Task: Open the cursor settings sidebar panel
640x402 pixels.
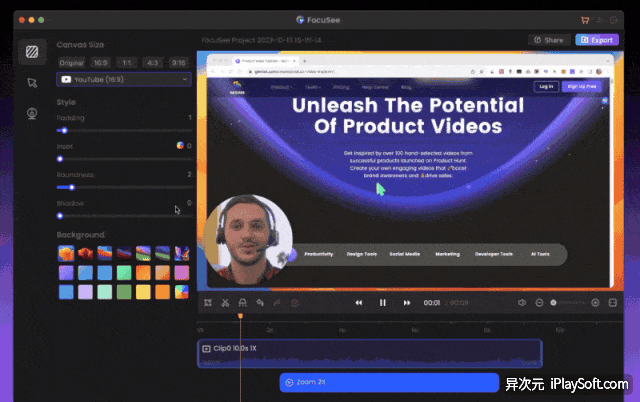Action: 32,83
